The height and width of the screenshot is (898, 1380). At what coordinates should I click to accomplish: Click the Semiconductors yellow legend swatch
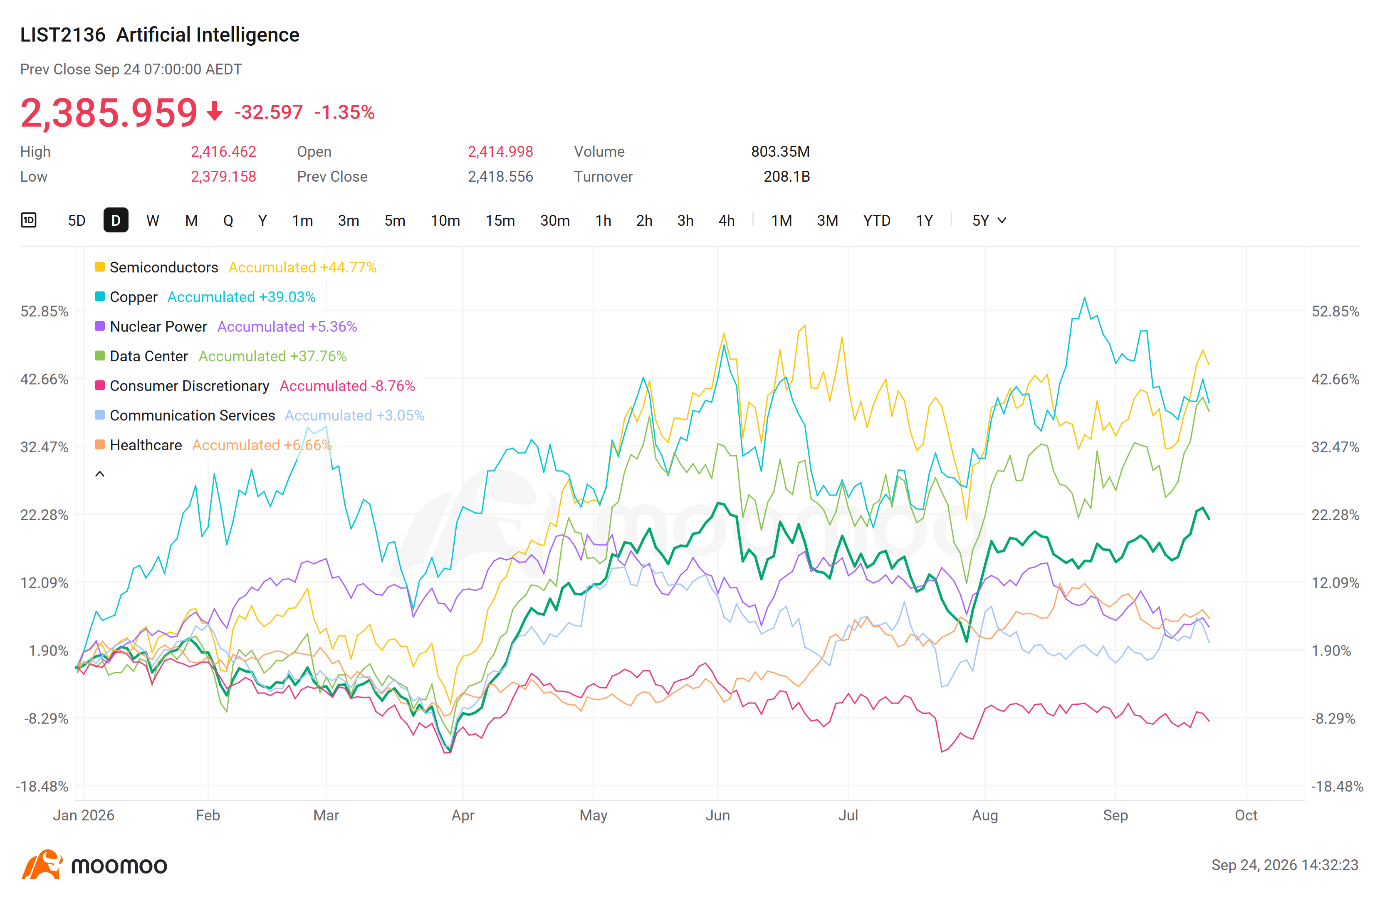[x=100, y=267]
